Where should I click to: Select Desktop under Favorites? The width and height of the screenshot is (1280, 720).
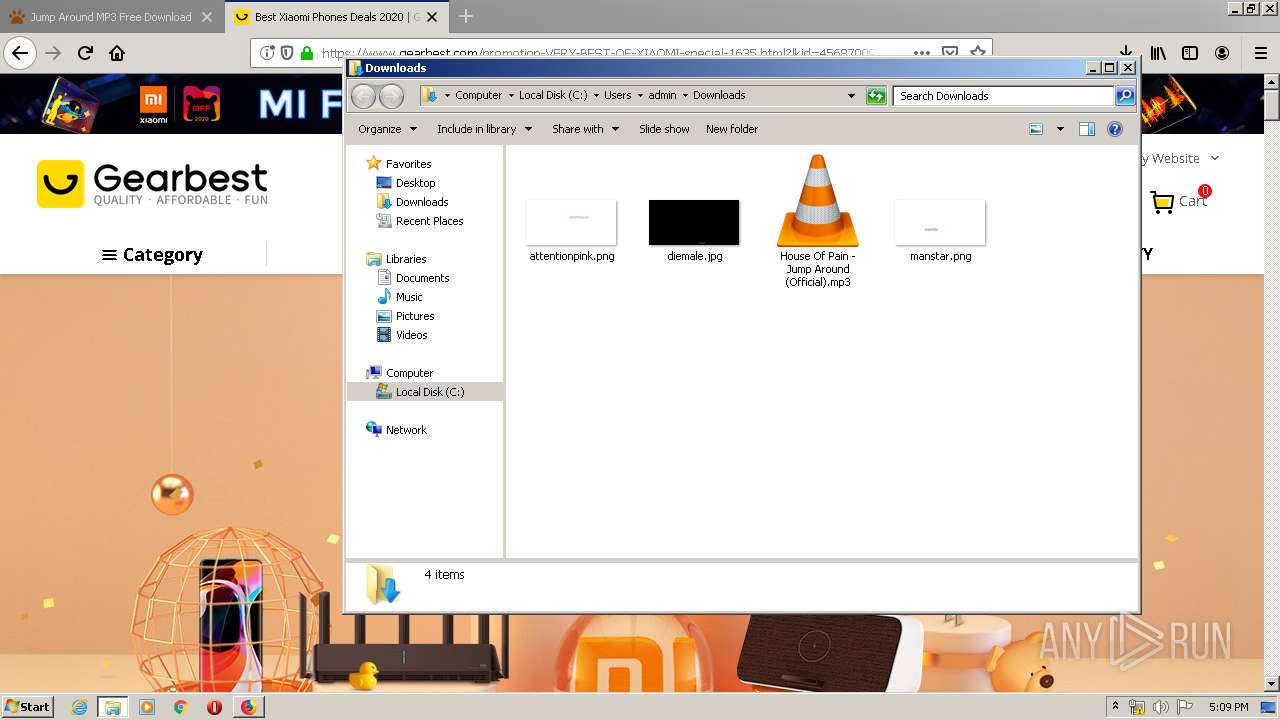415,183
